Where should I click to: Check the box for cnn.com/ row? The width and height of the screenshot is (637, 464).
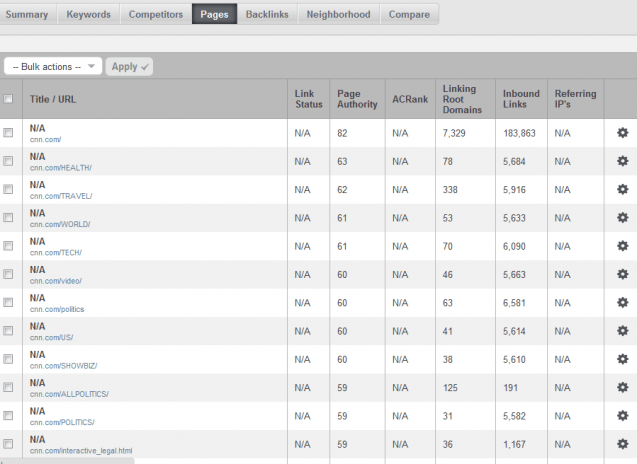[8, 133]
